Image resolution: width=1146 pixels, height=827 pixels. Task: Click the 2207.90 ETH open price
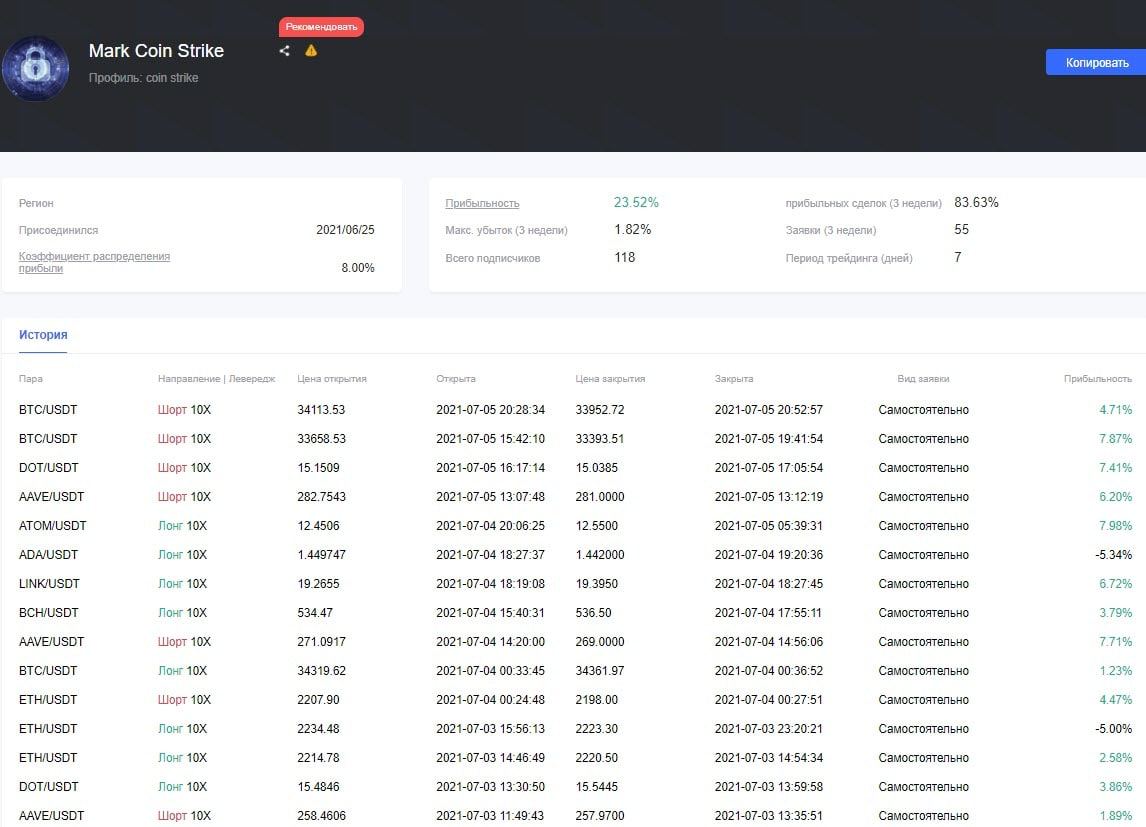tap(318, 700)
